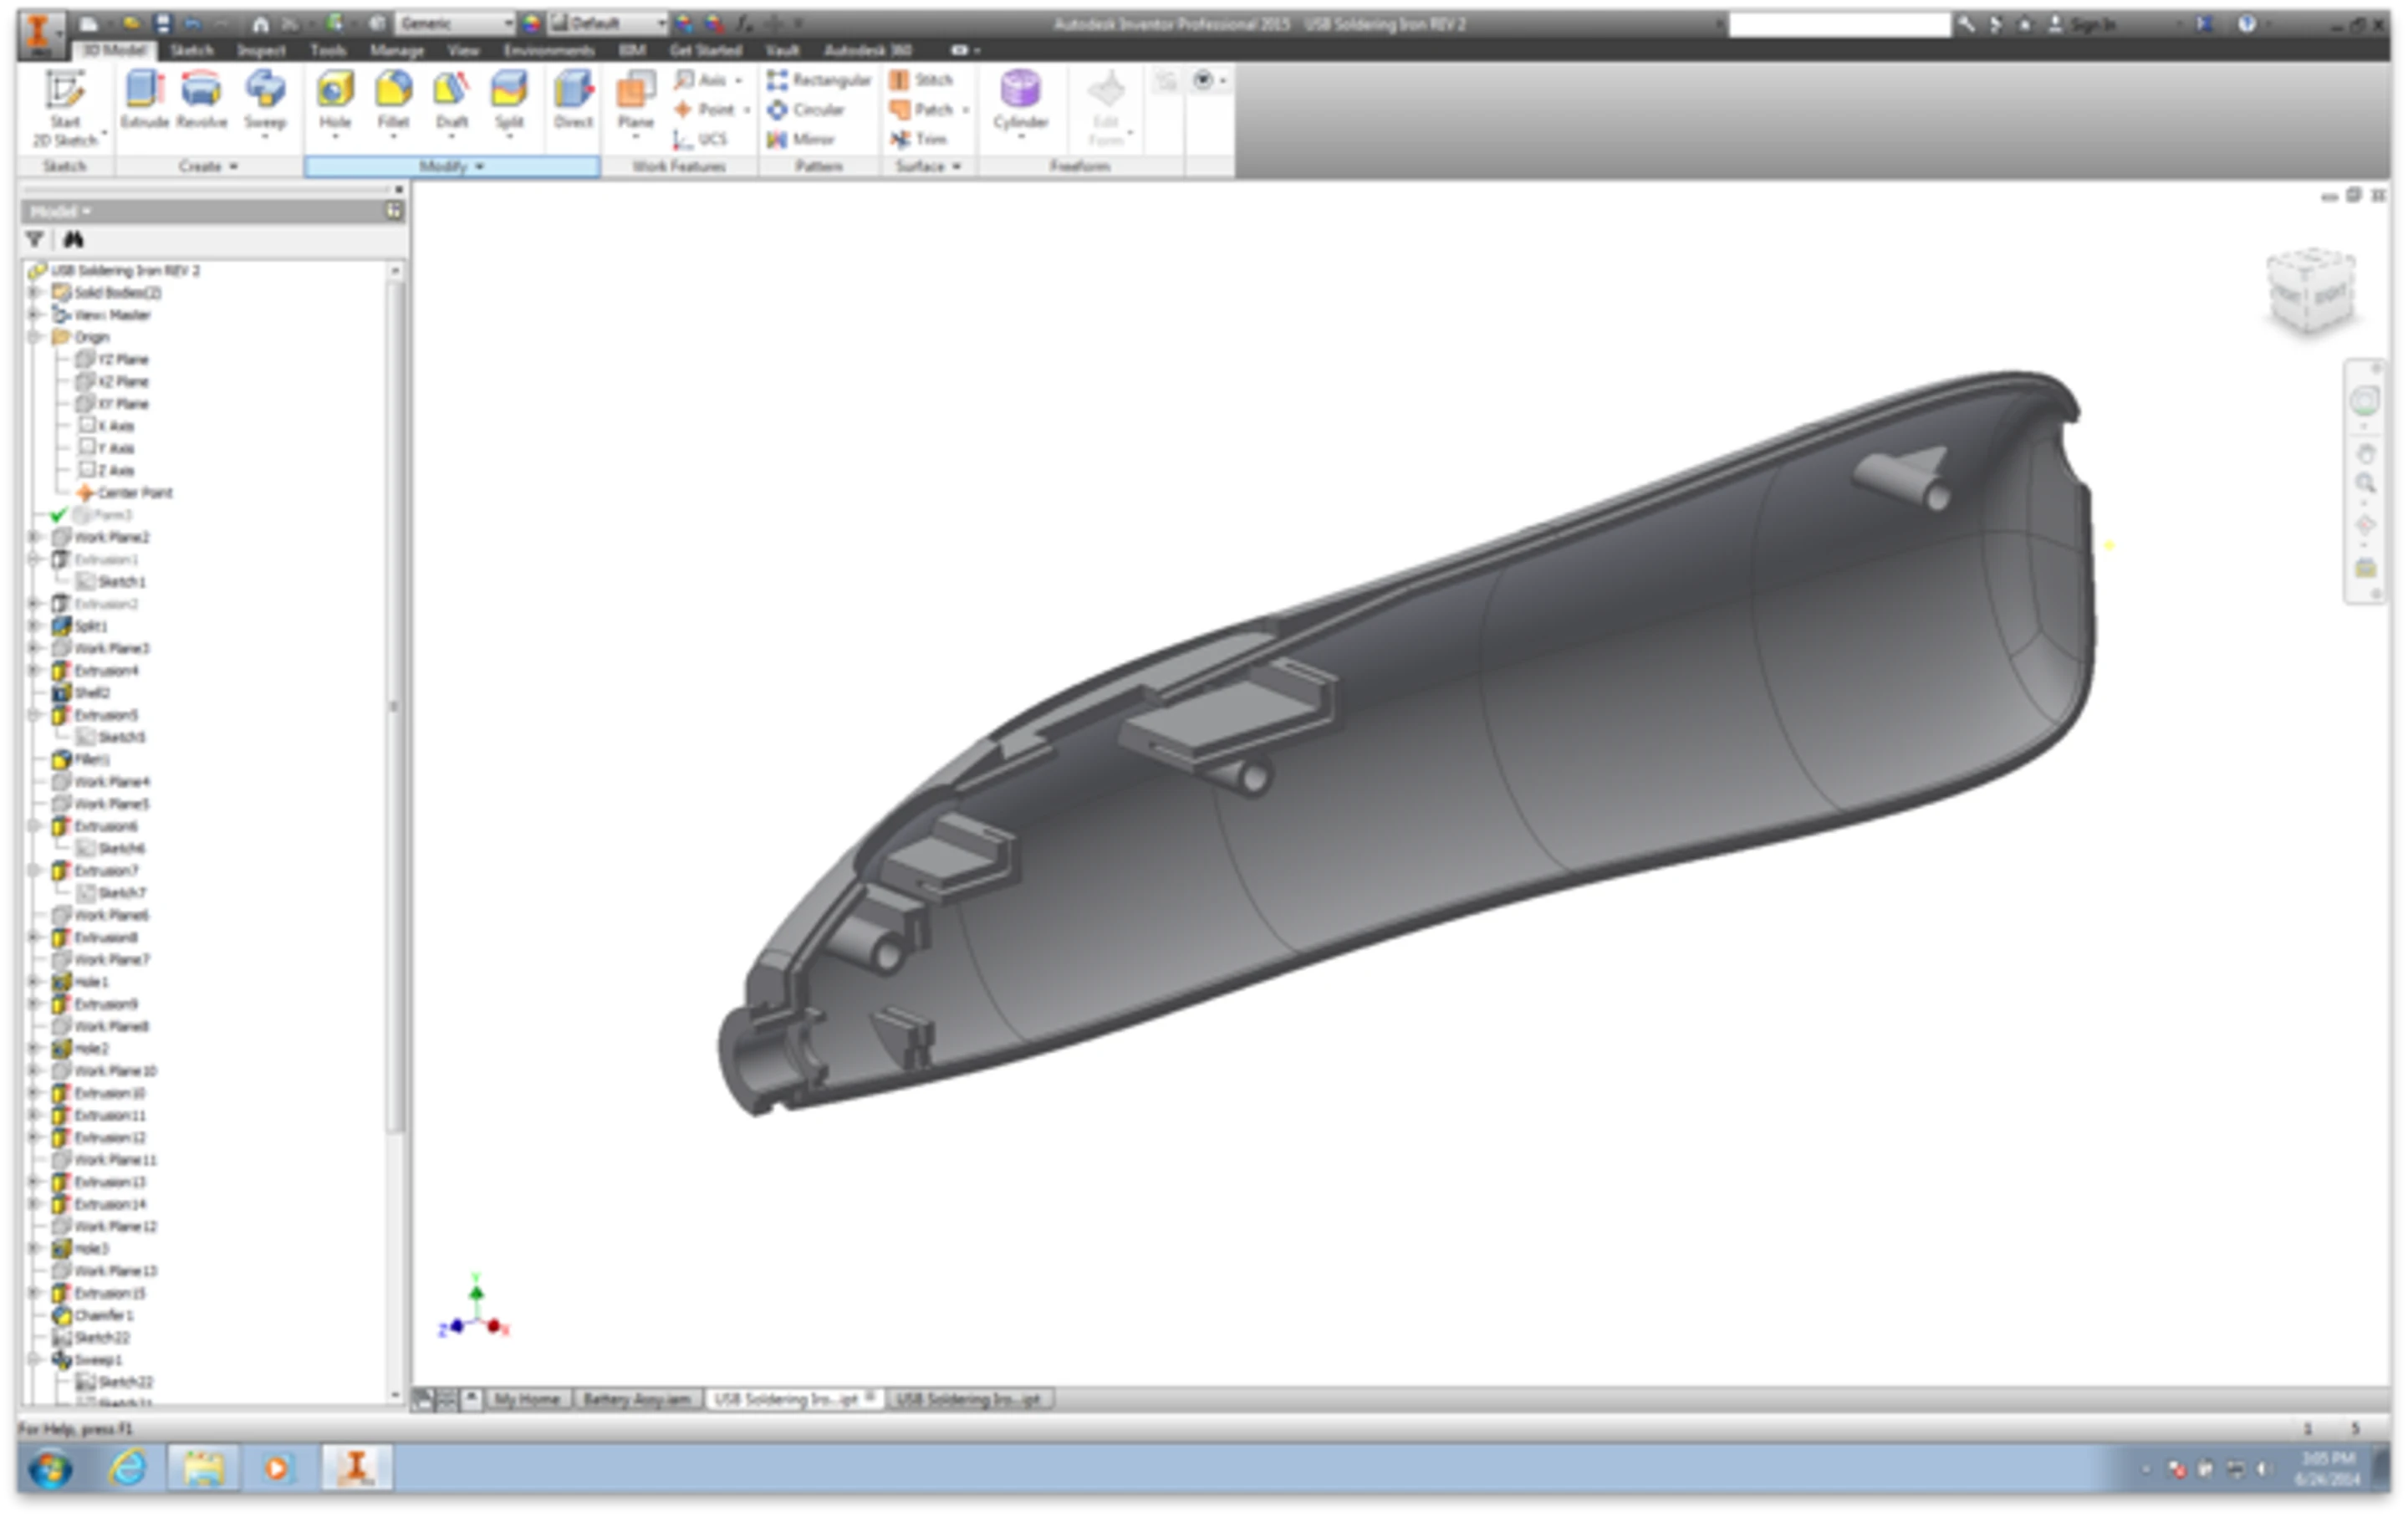Start a new 2D Sketch
This screenshot has height=1517, width=2408.
coord(65,108)
